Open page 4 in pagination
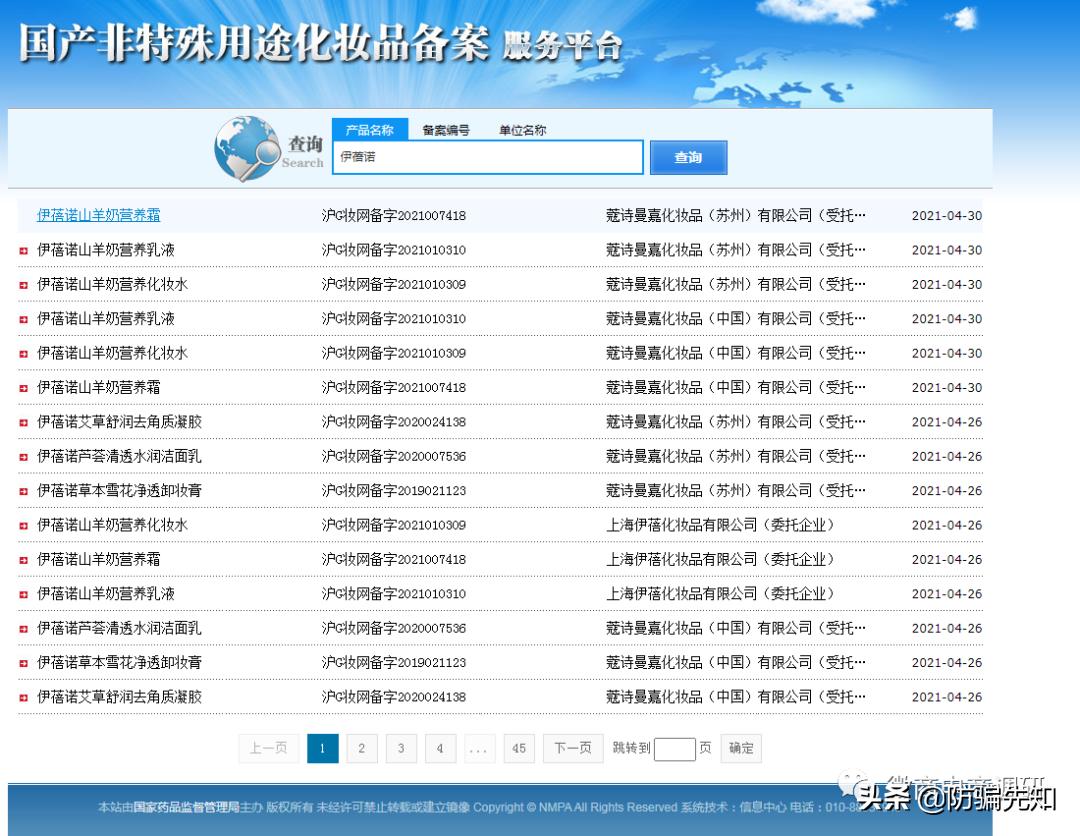This screenshot has height=836, width=1080. [x=440, y=748]
